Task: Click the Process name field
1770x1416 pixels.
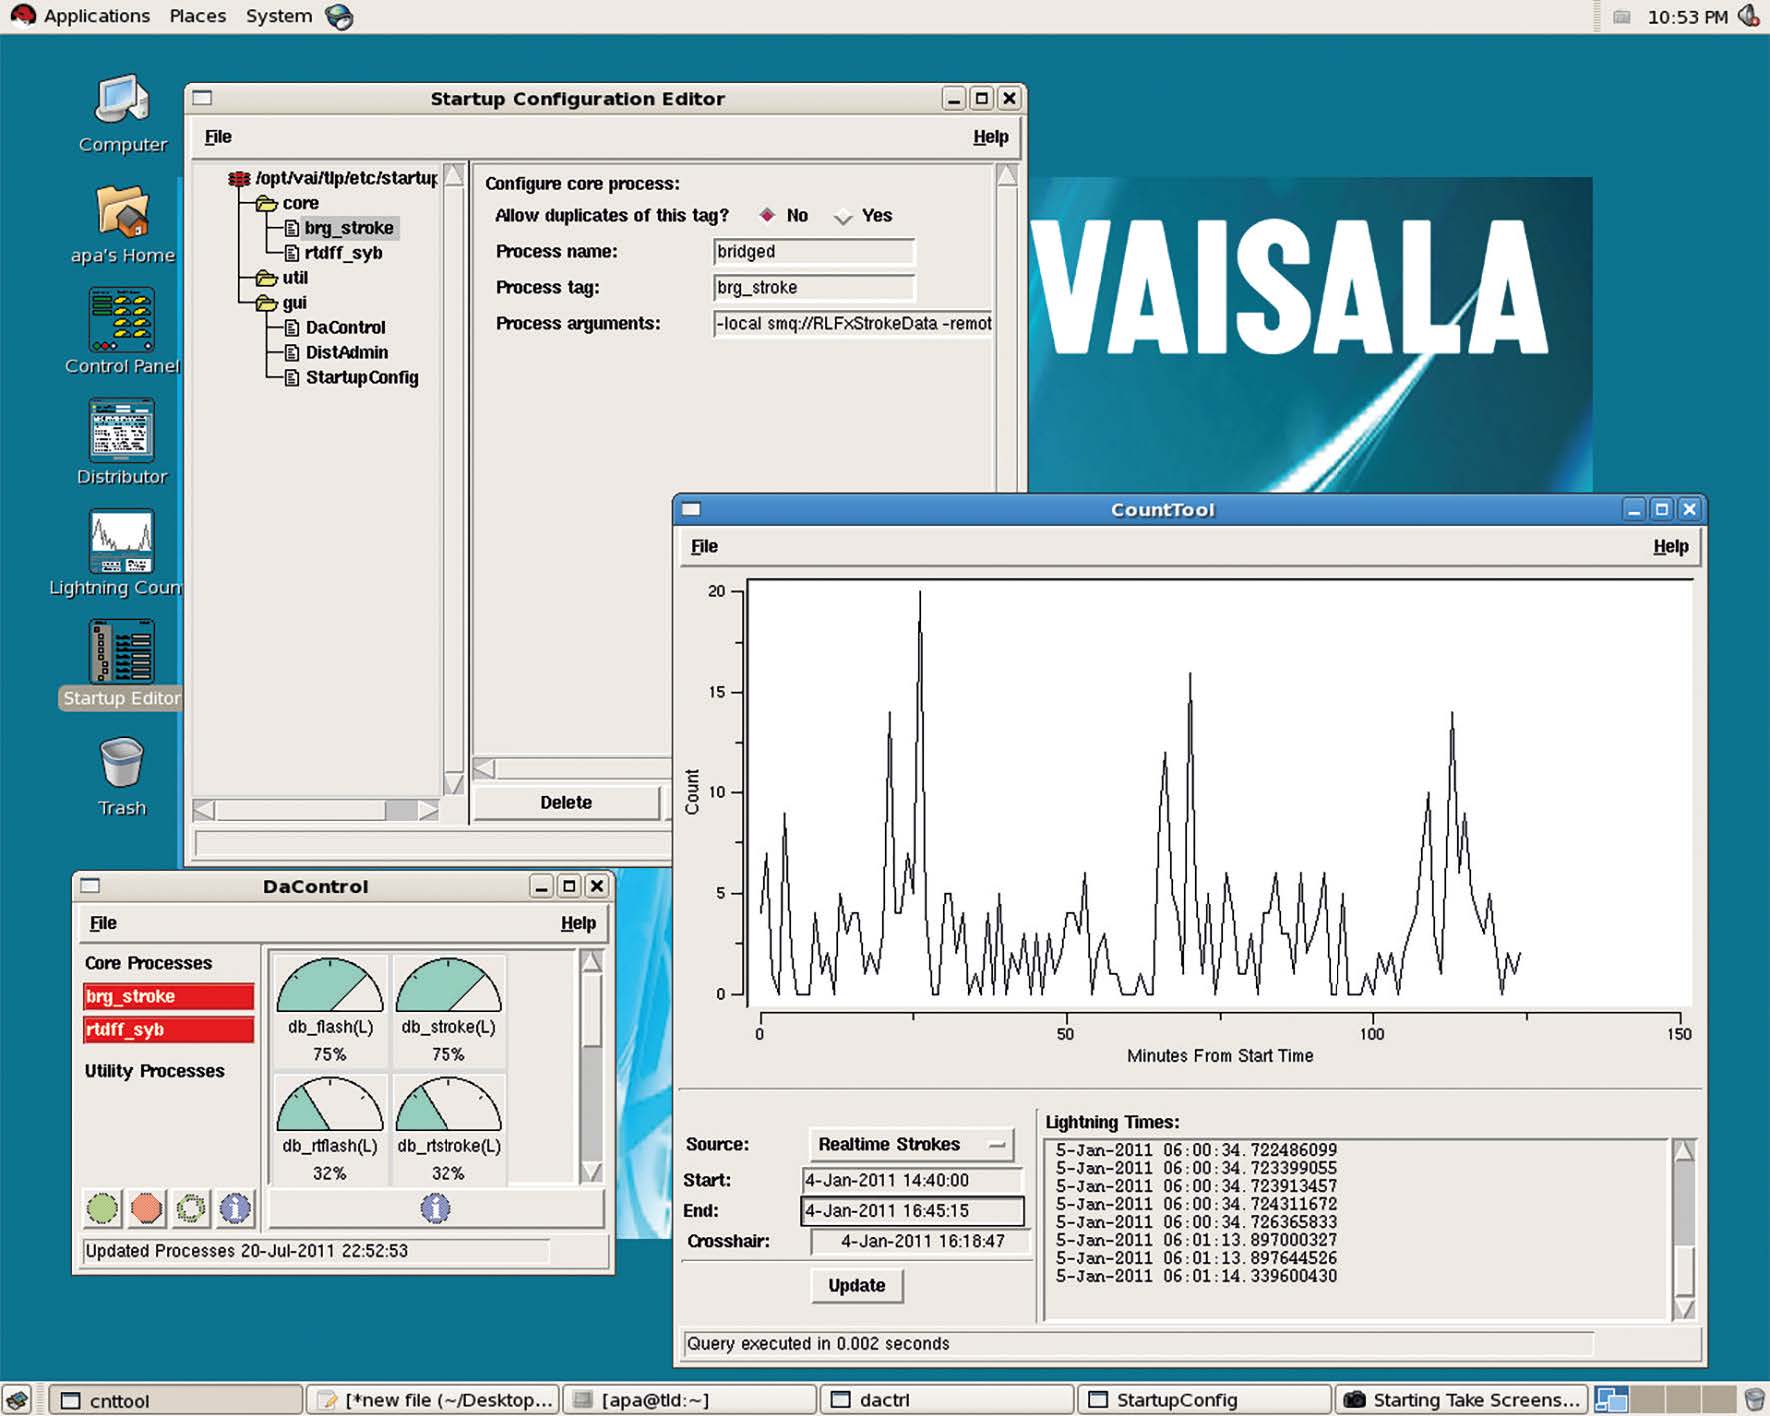Action: tap(813, 252)
